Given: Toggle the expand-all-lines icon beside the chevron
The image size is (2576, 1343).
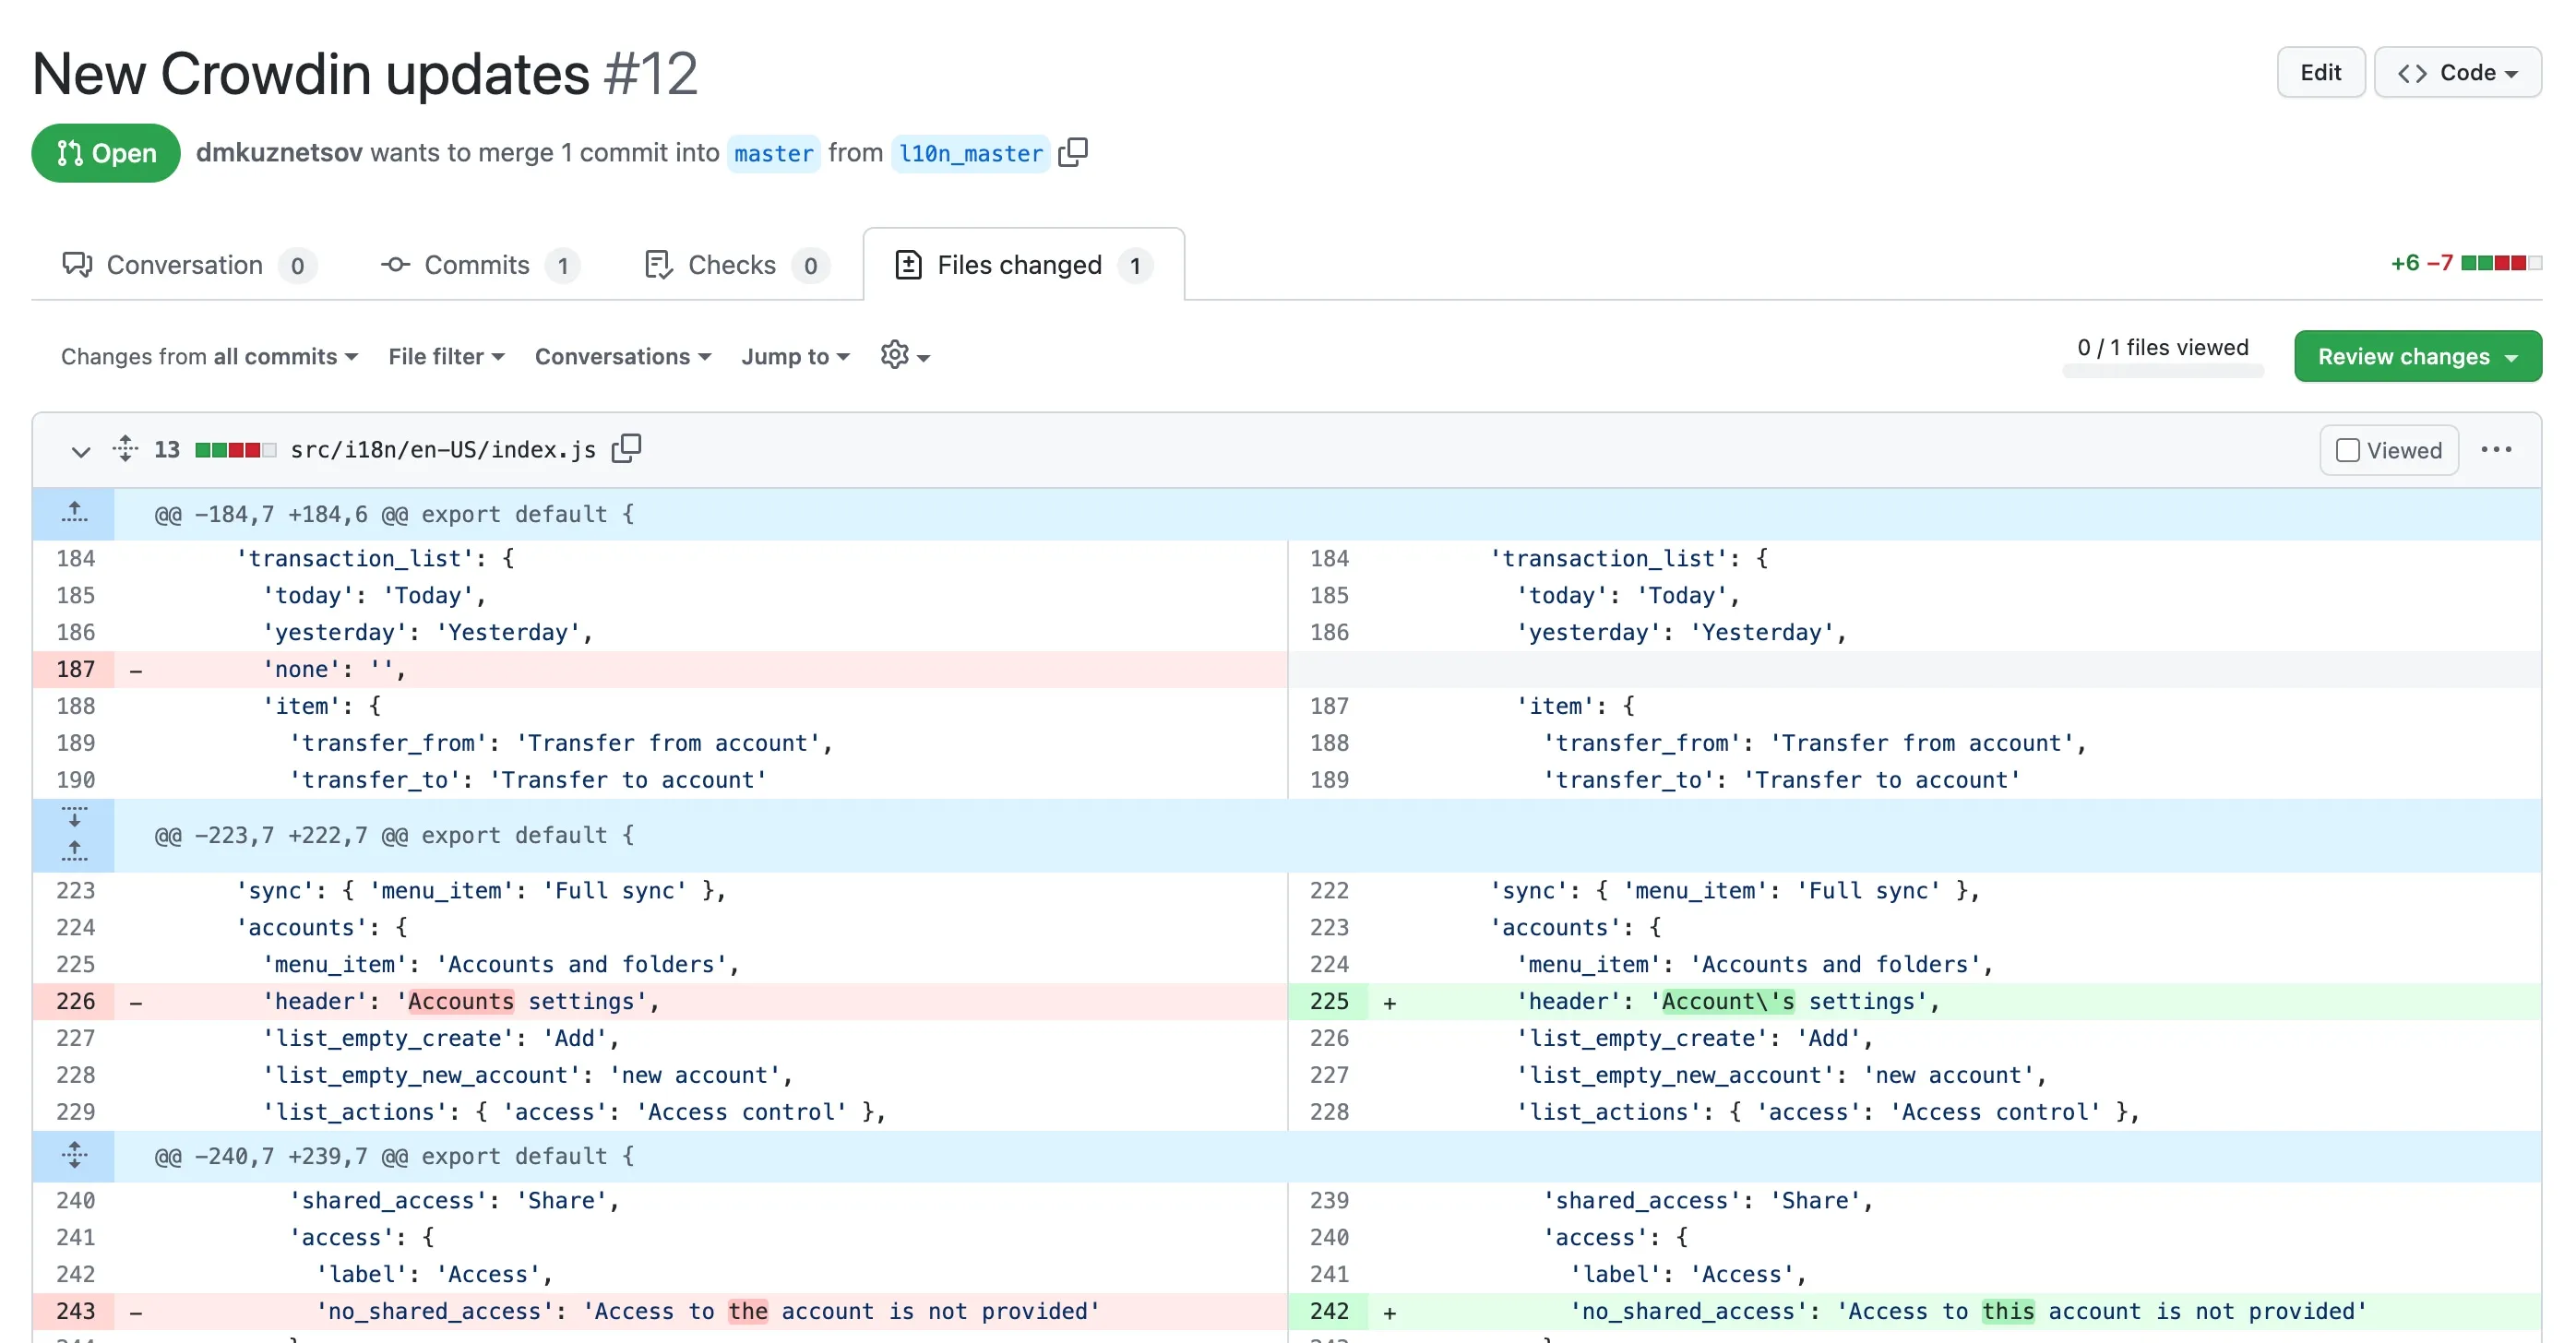Looking at the screenshot, I should coord(123,449).
